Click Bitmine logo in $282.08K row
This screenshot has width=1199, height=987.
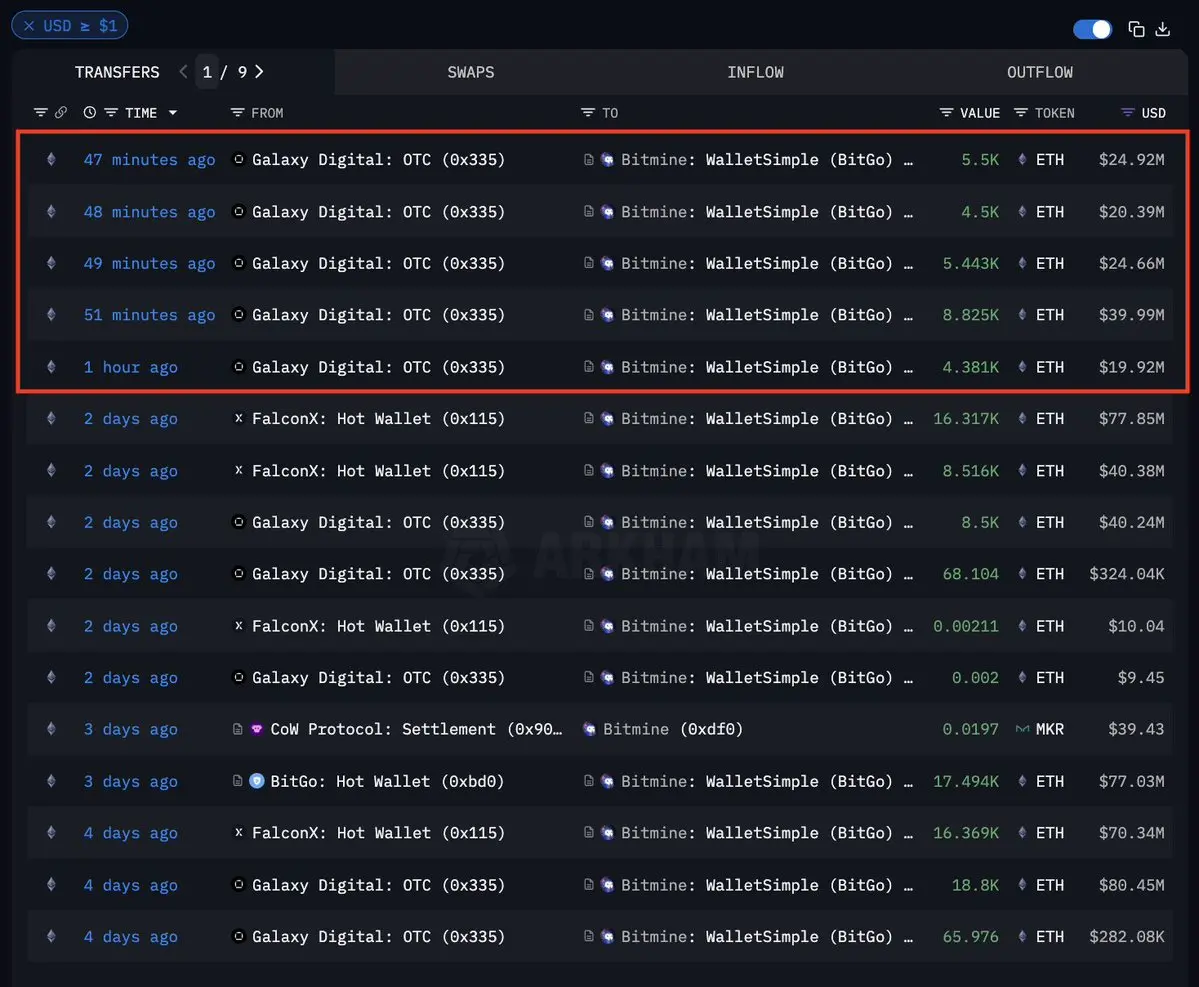coord(607,936)
